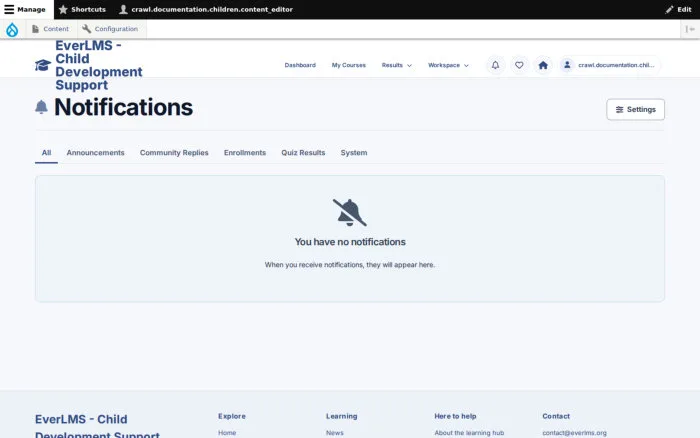The width and height of the screenshot is (700, 438).
Task: Toggle toolbar orientation arrow icon
Action: pyautogui.click(x=690, y=29)
